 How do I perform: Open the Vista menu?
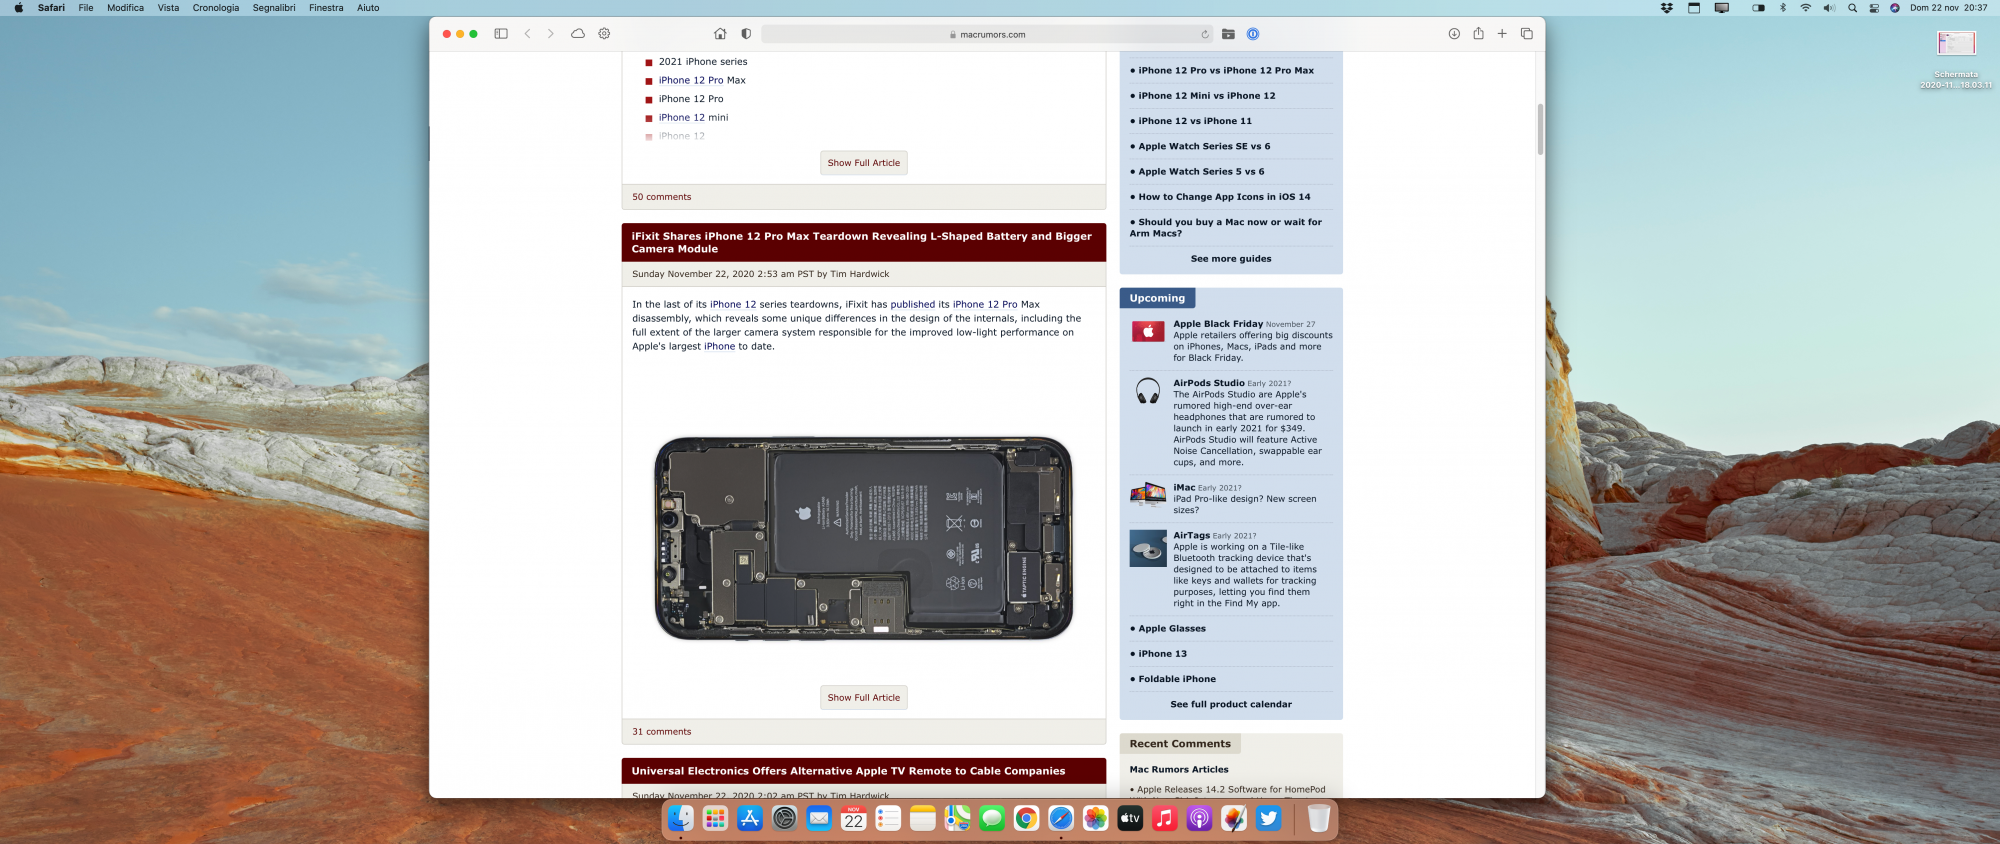pyautogui.click(x=169, y=8)
